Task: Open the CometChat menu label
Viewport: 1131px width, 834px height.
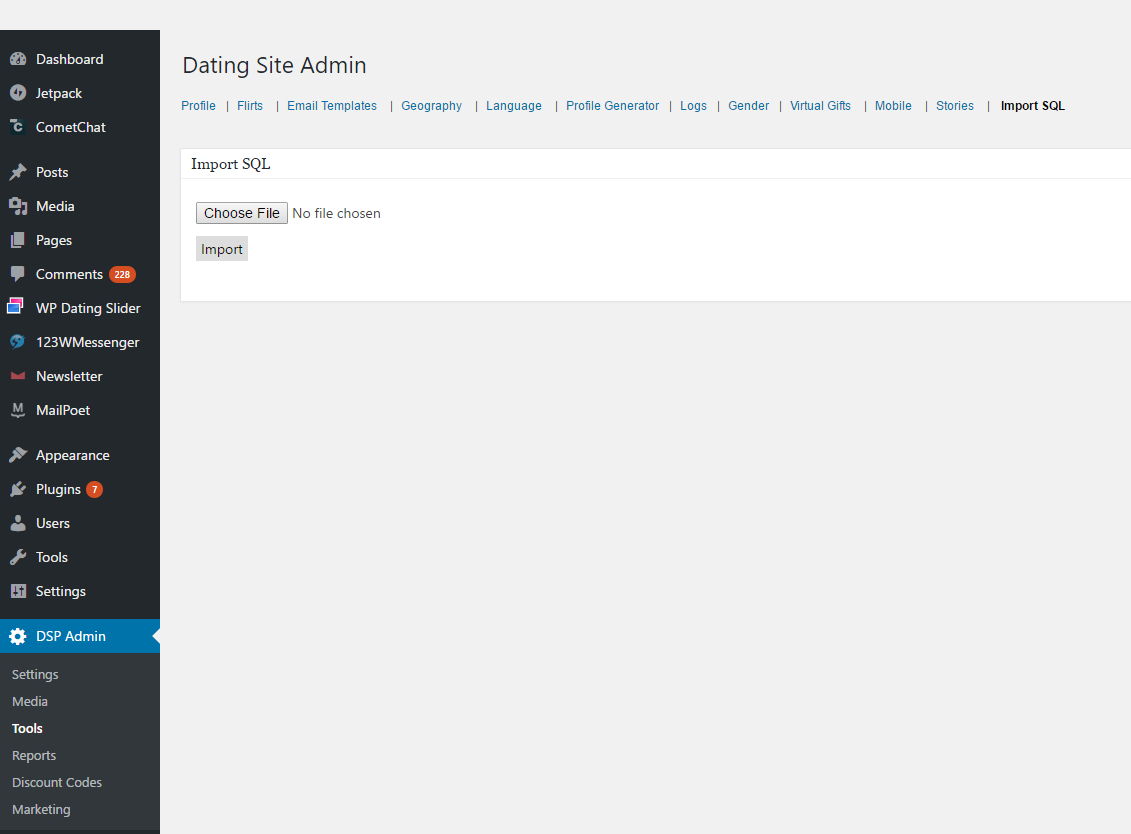Action: pyautogui.click(x=71, y=127)
